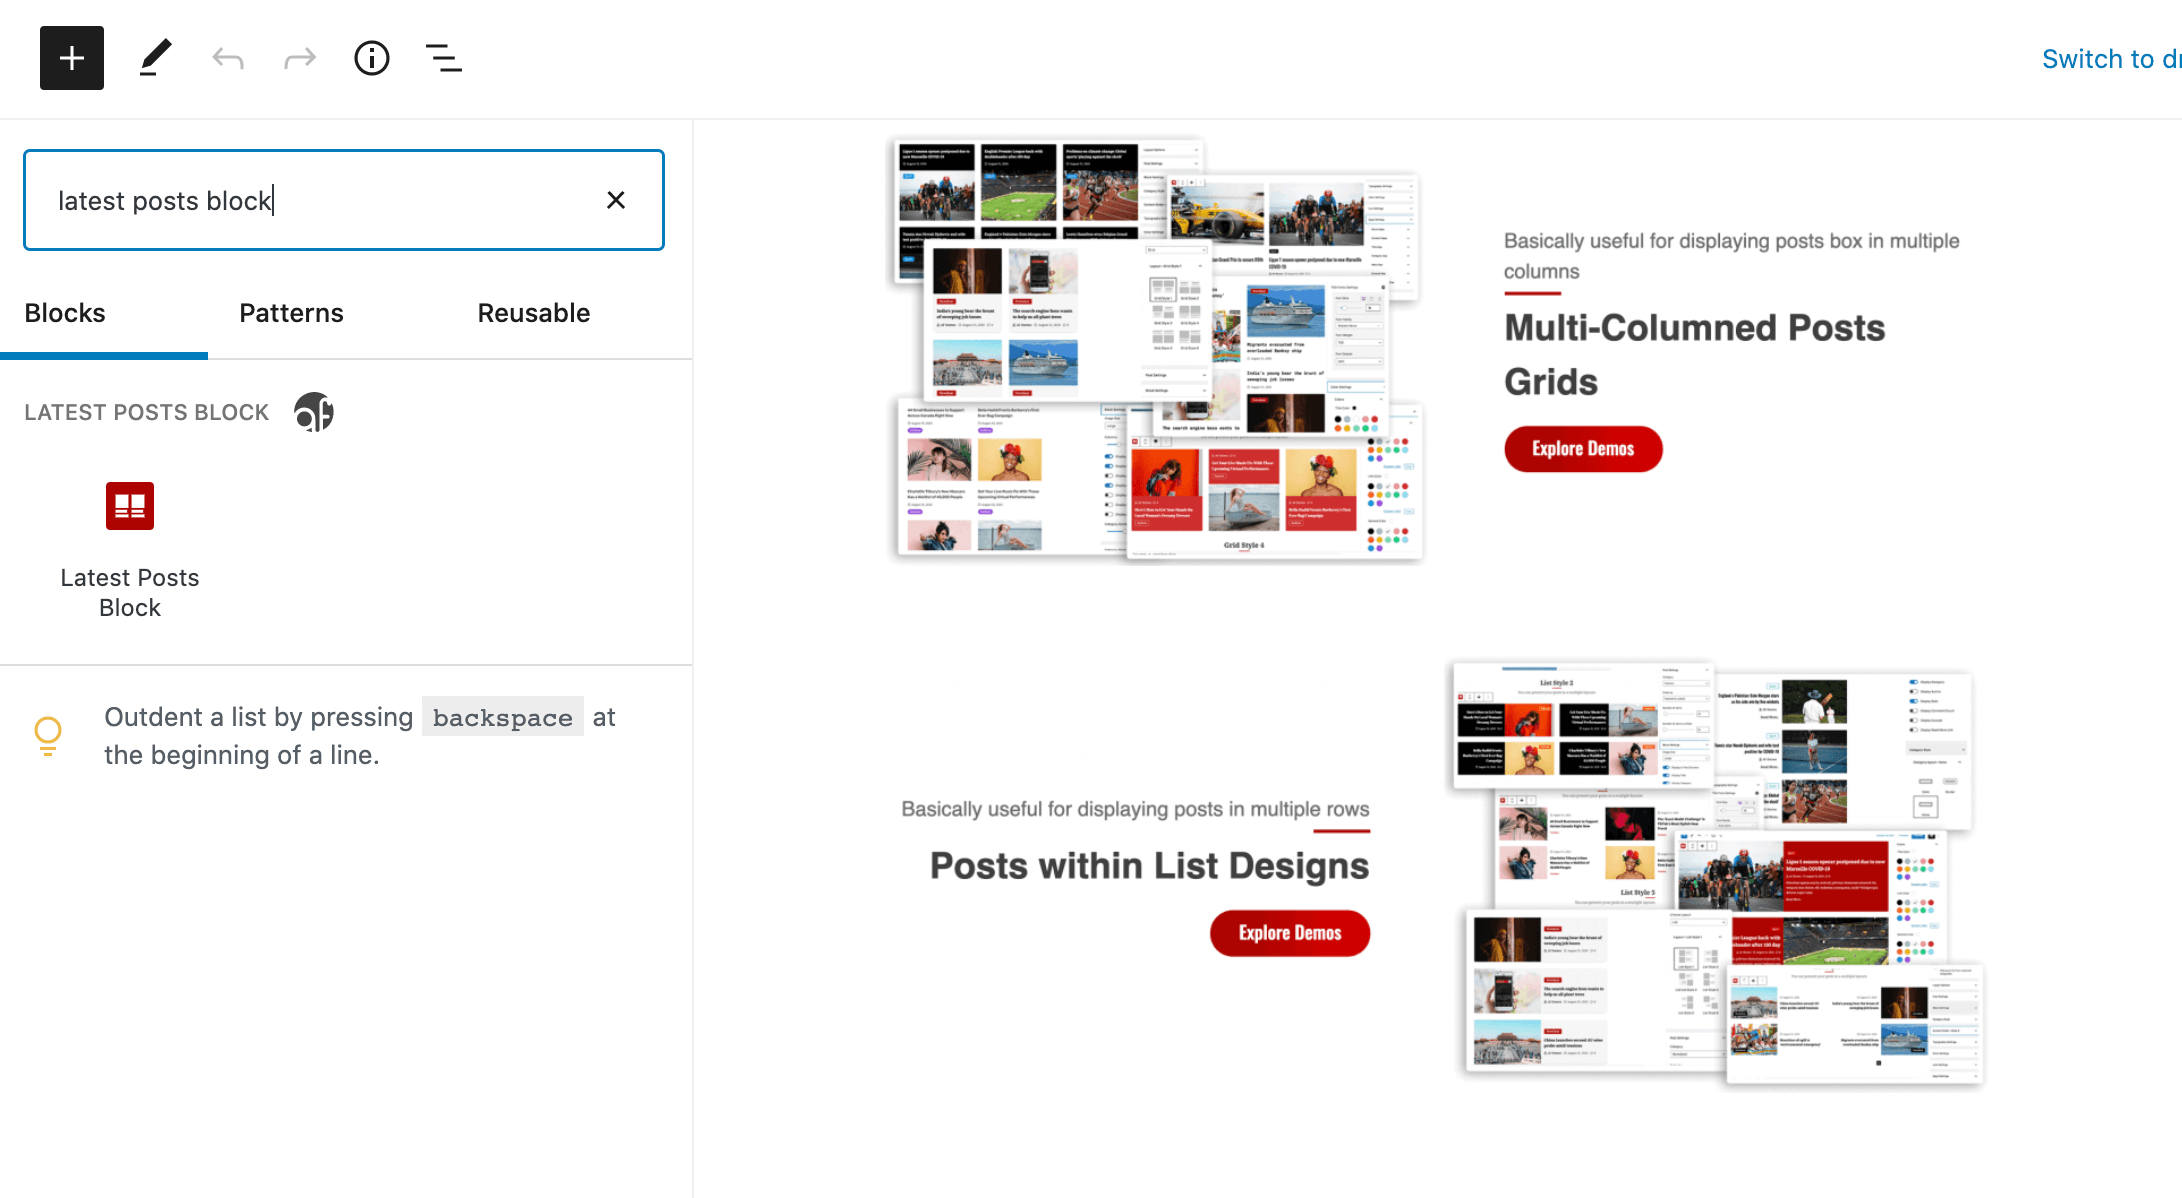Screen dimensions: 2182x1198
Task: Select the list designs screenshot collage image
Action: [x=1716, y=873]
